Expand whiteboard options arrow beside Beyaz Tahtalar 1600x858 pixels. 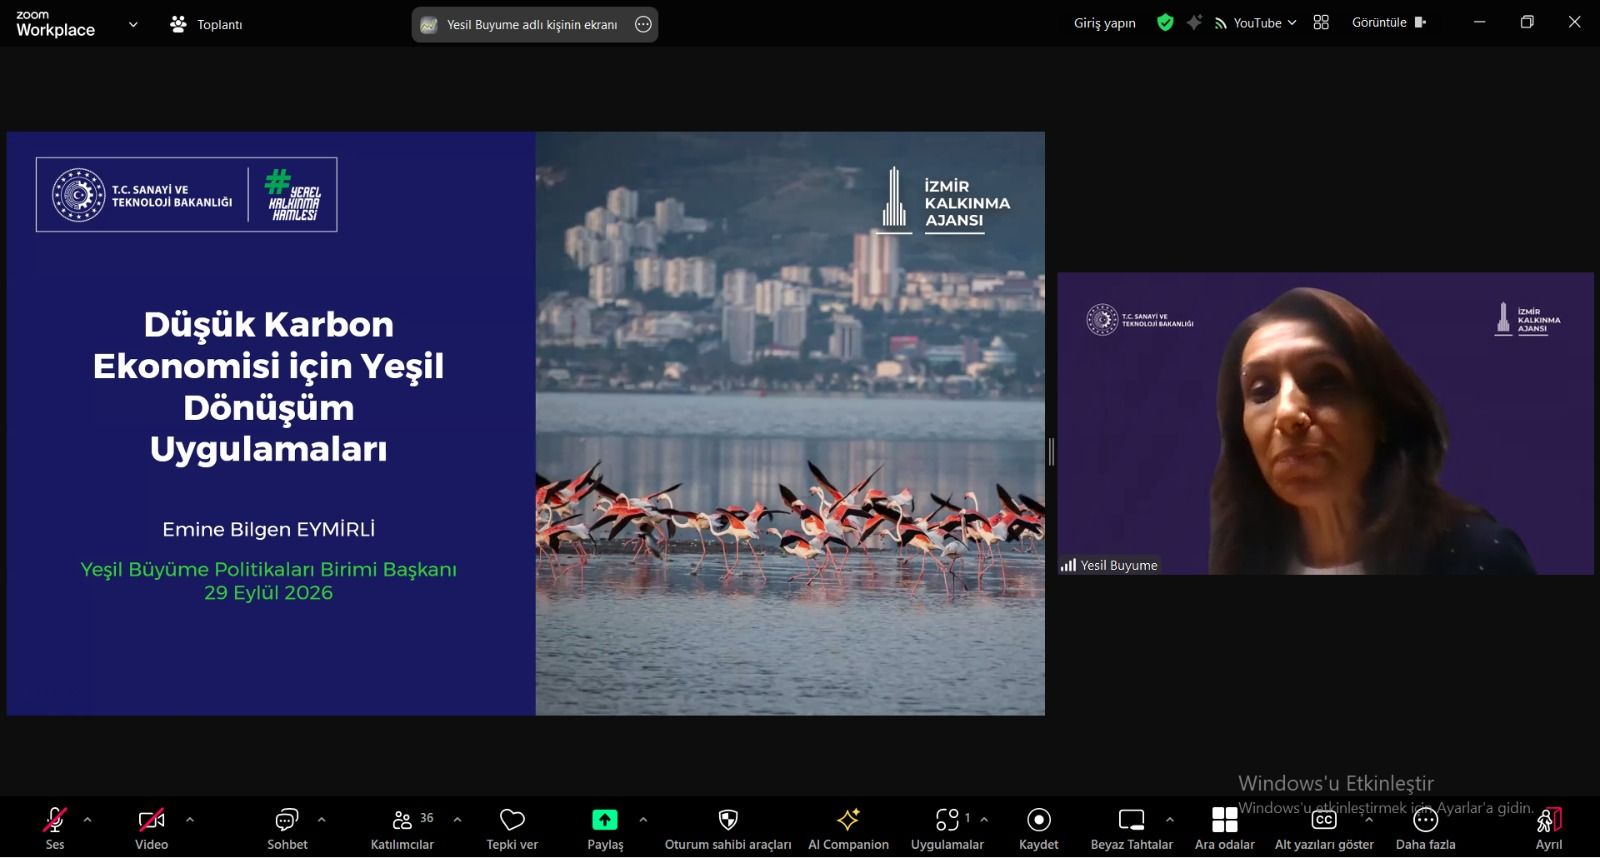(x=1170, y=820)
